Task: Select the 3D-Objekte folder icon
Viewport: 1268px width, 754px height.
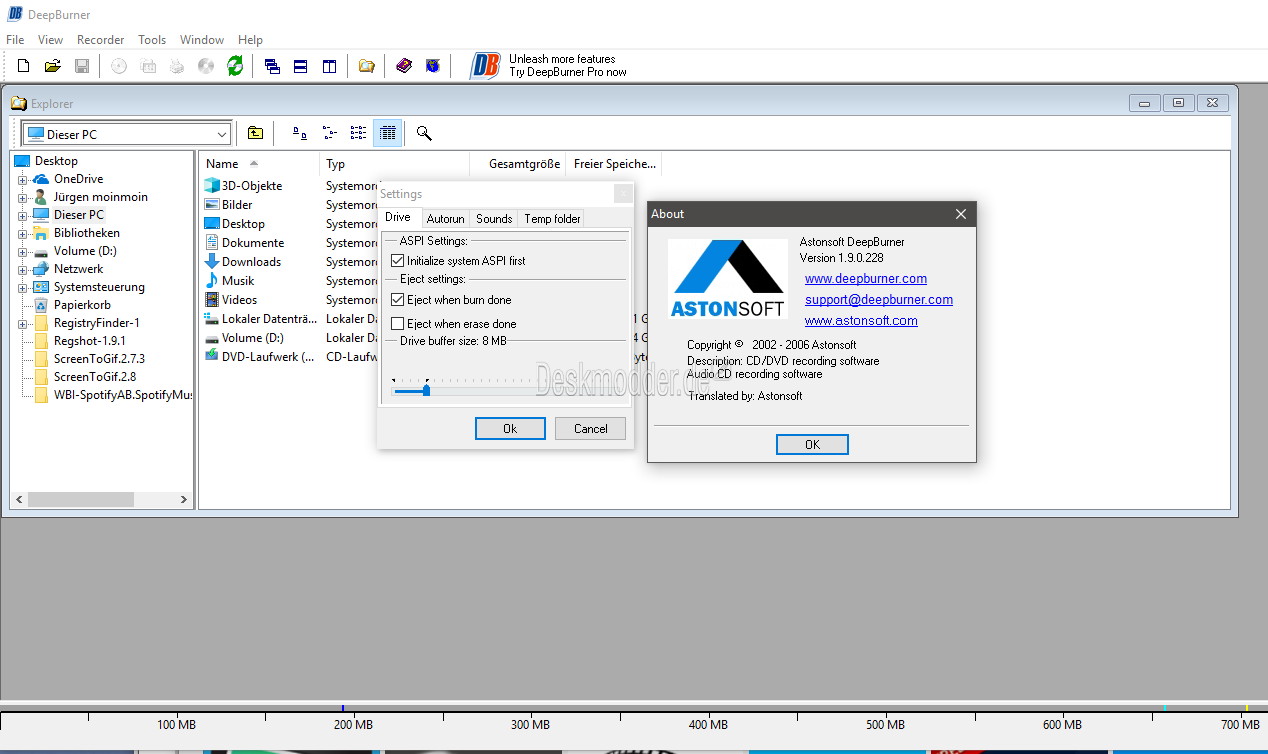Action: 212,186
